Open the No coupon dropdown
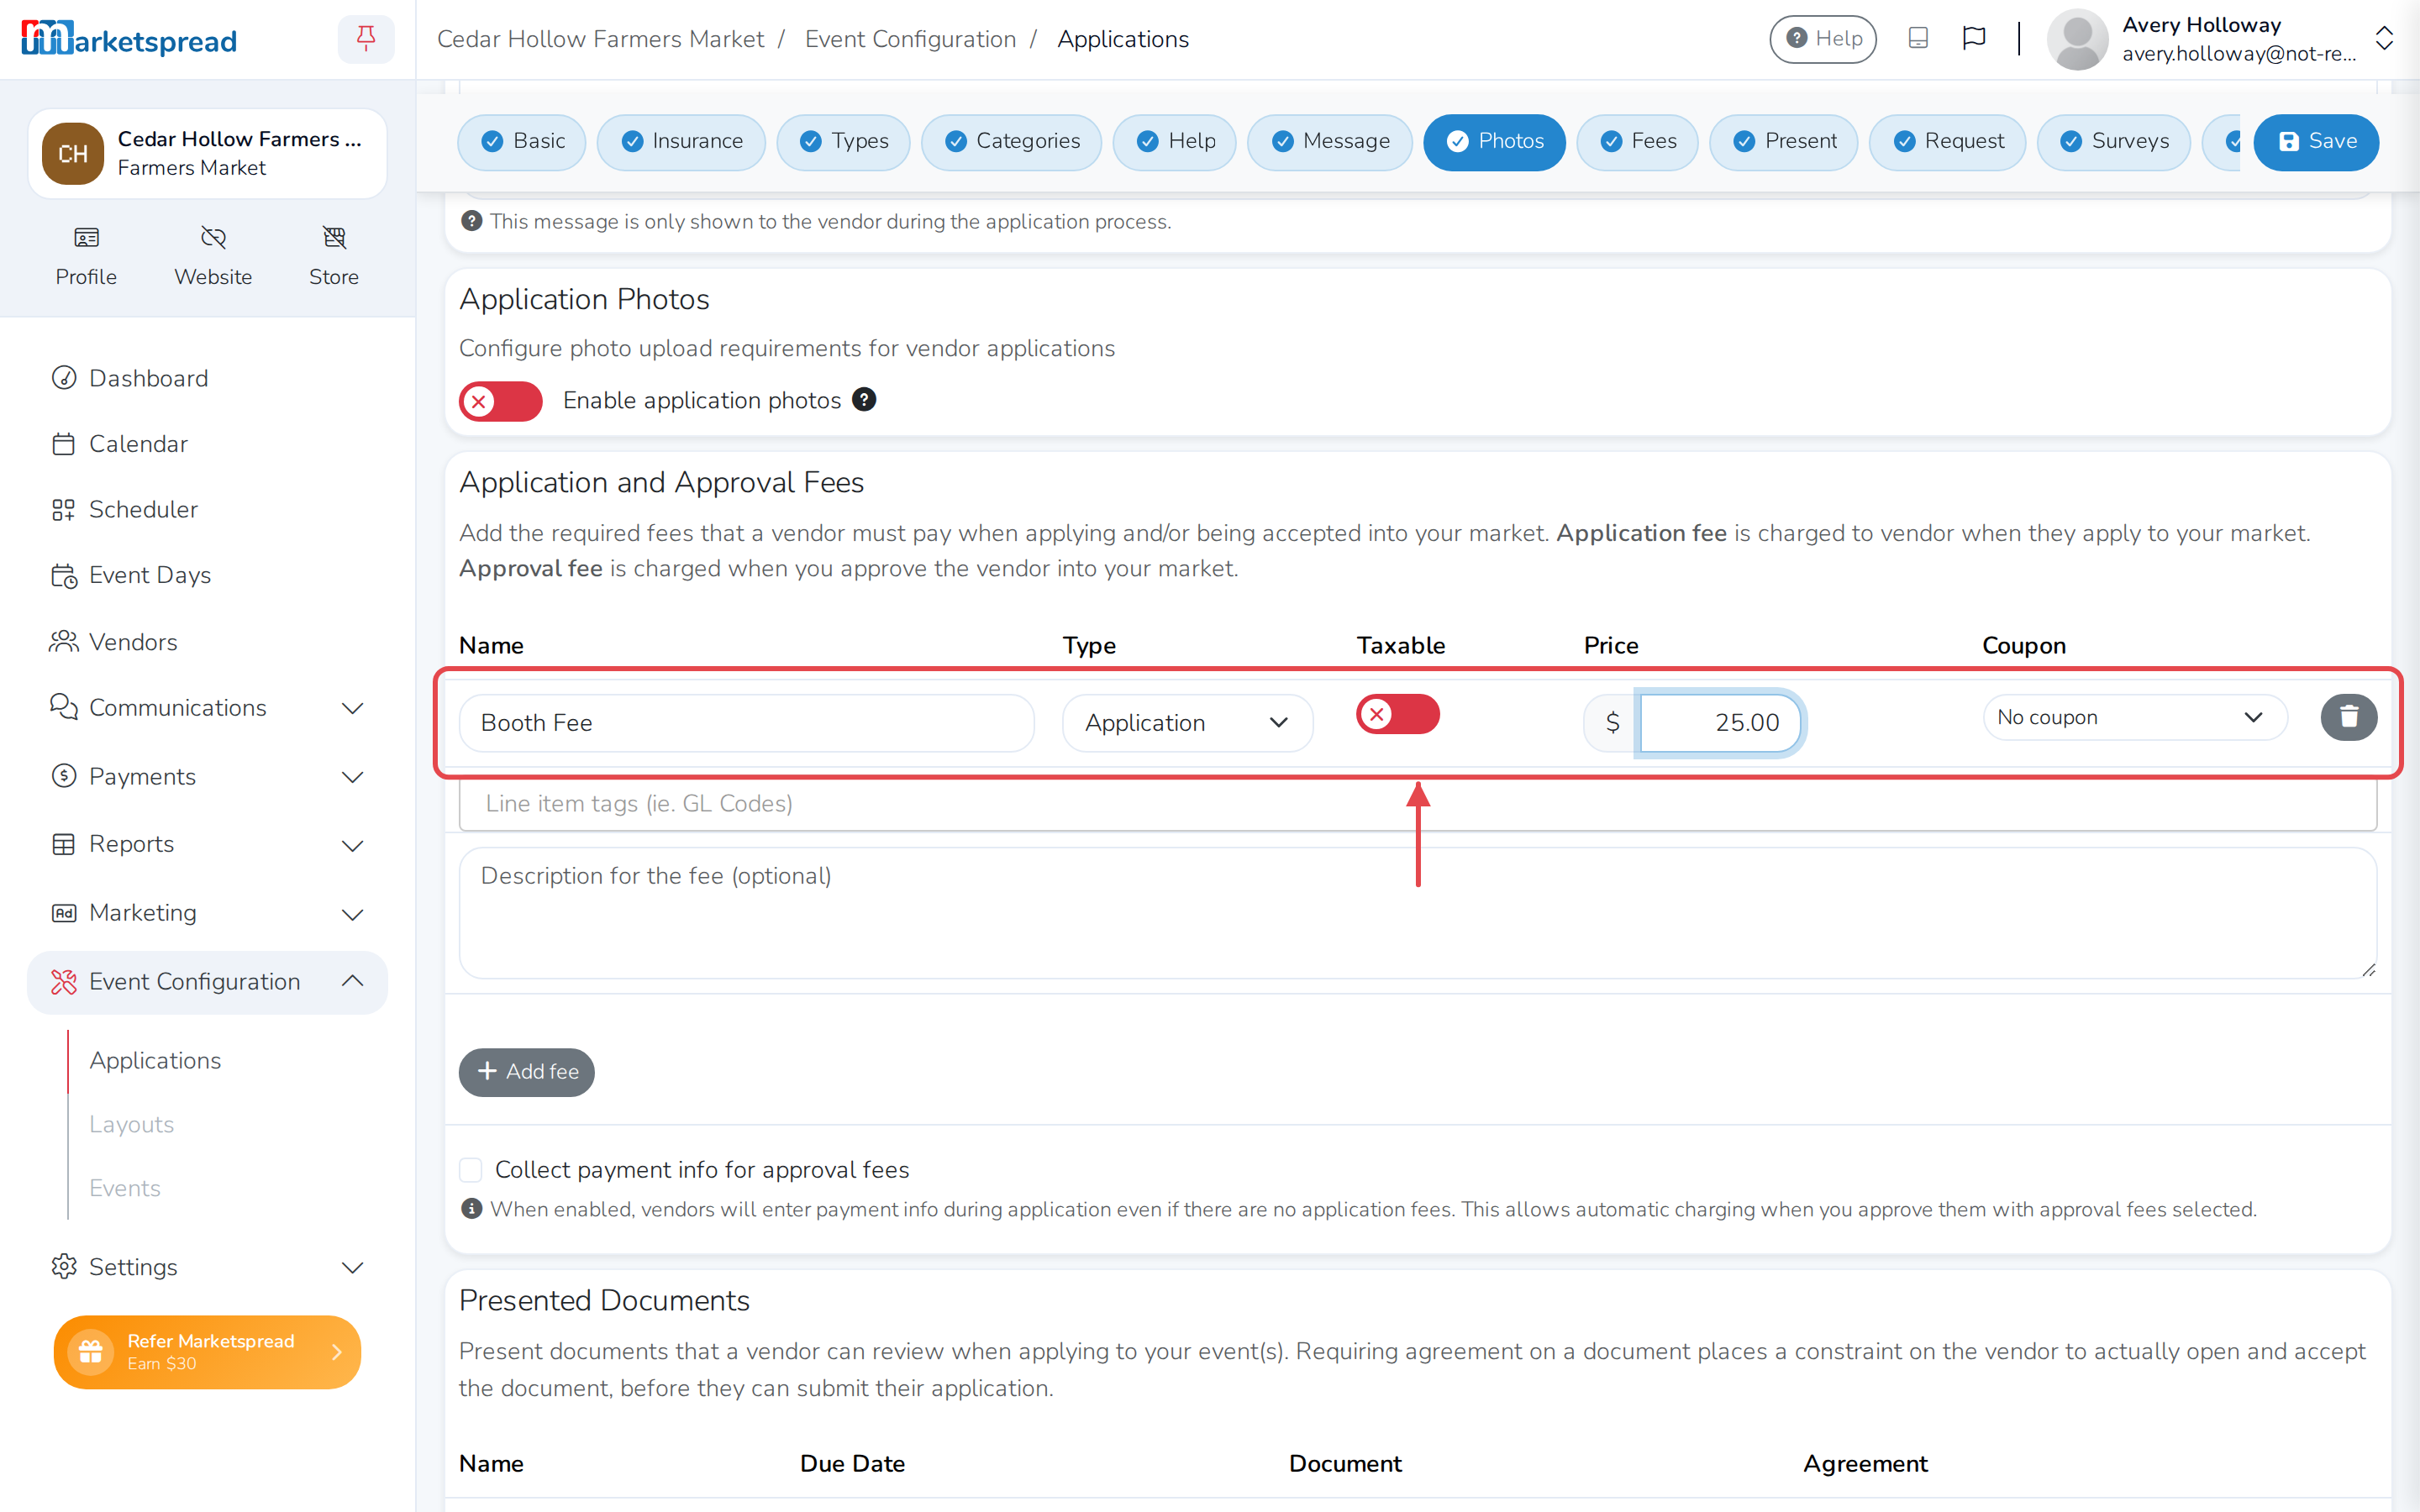2420x1512 pixels. pos(2134,717)
